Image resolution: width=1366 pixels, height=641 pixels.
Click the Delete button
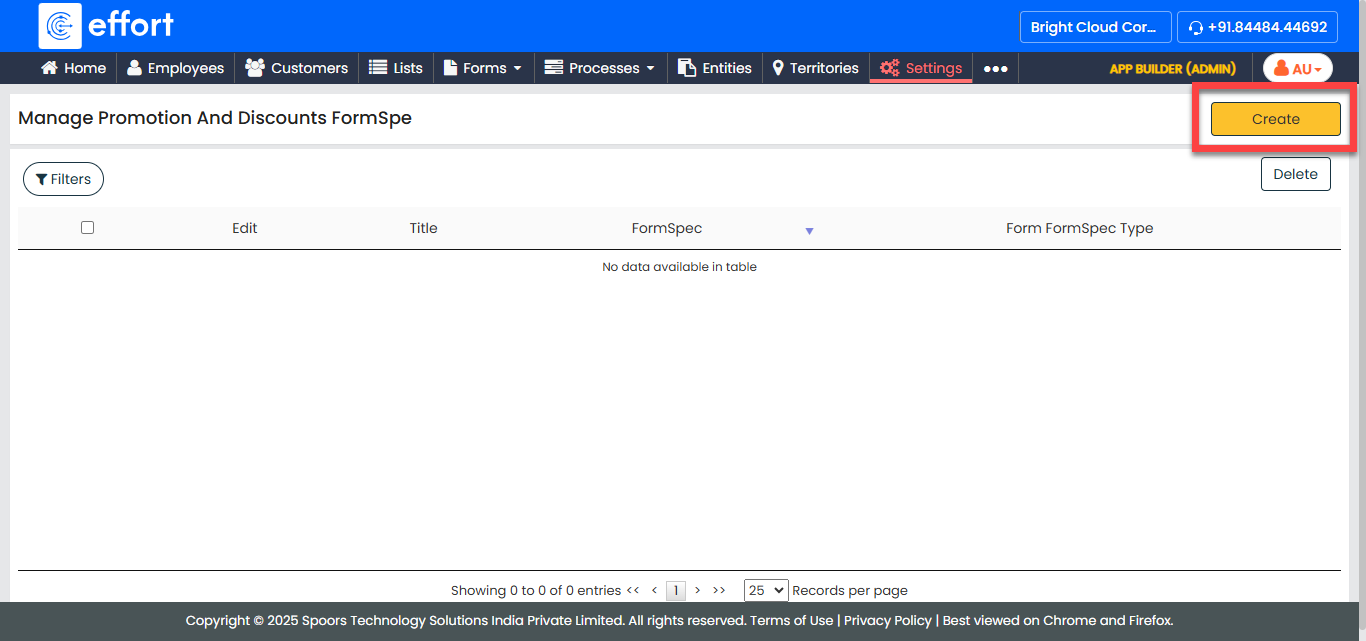pyautogui.click(x=1295, y=174)
